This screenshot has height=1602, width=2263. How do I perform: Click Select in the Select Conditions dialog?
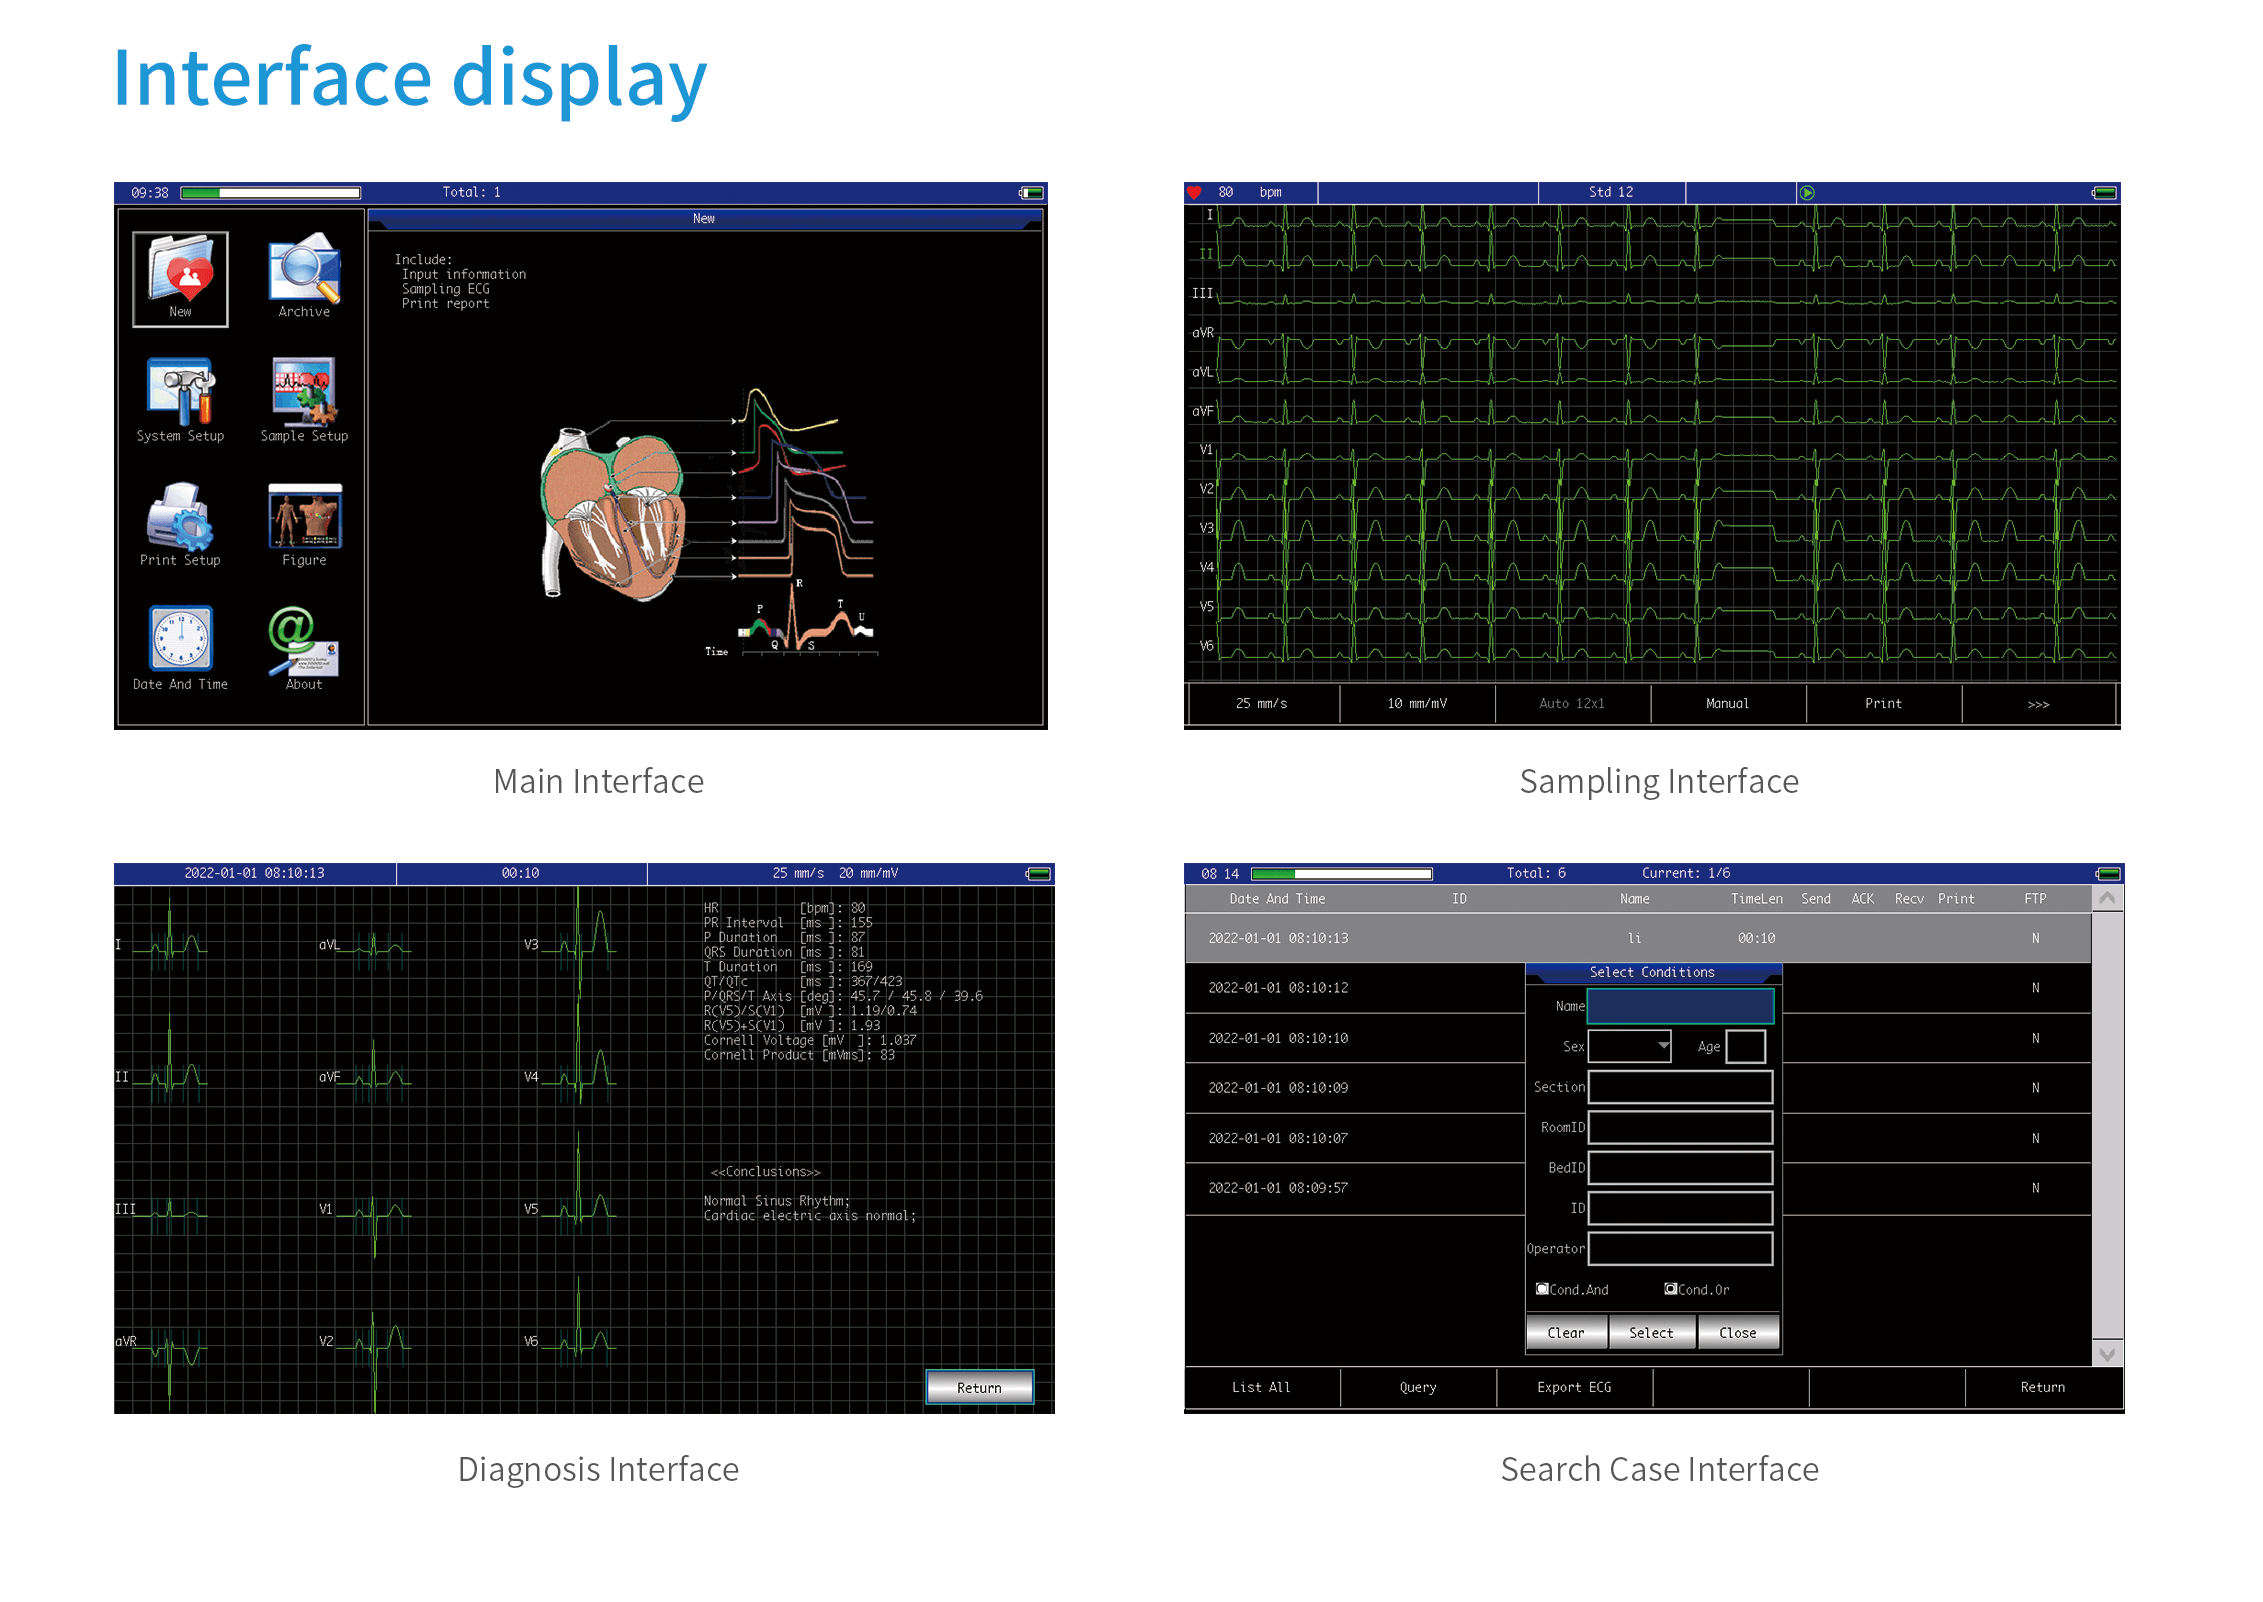pos(1651,1332)
